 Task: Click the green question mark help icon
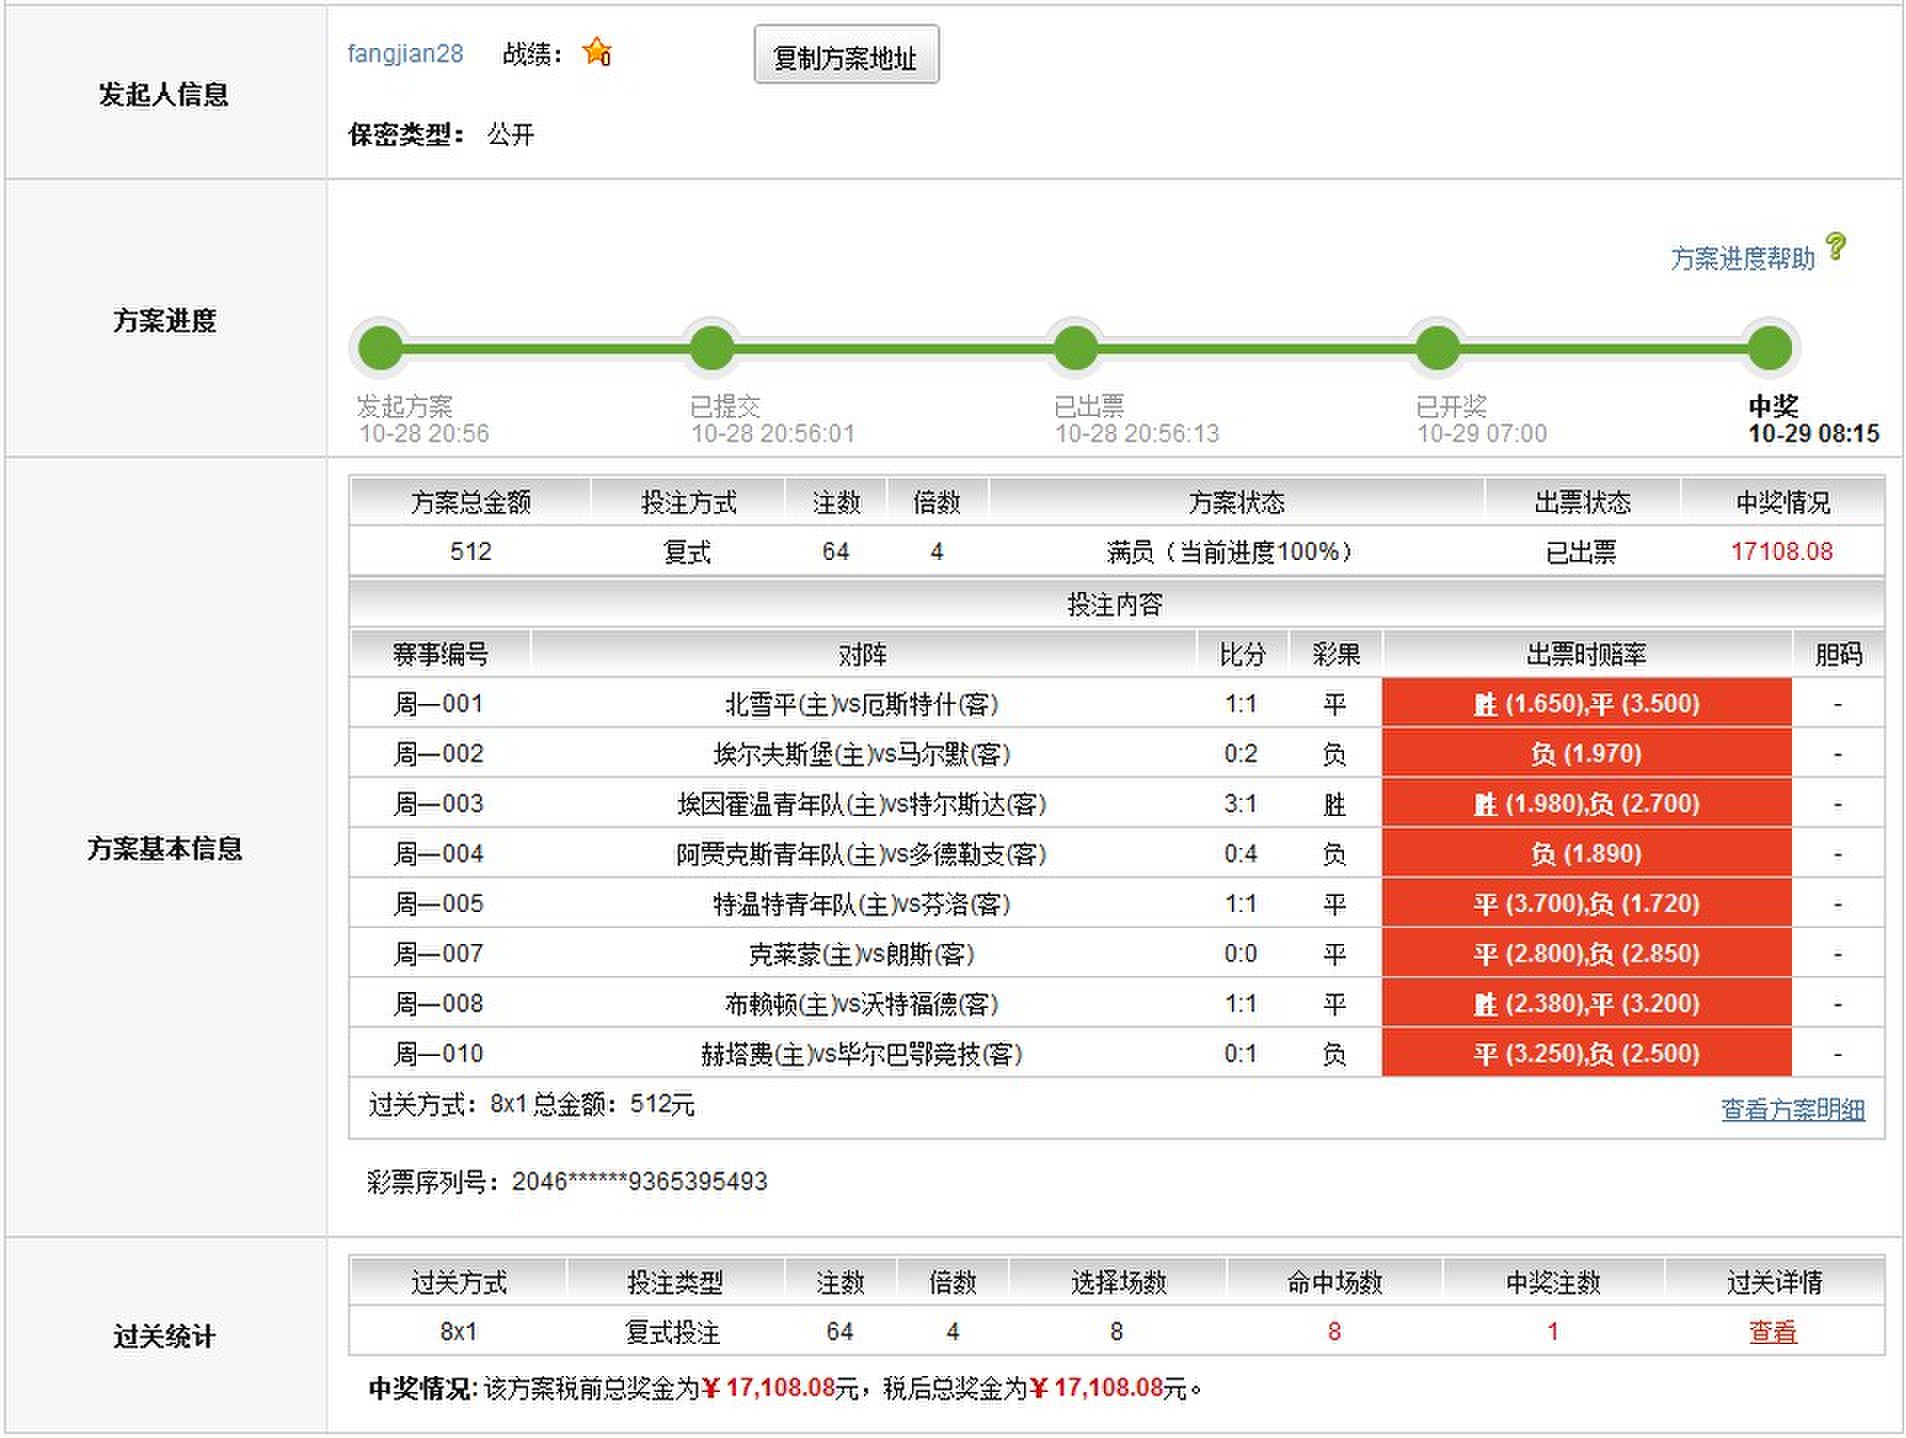tap(1835, 246)
